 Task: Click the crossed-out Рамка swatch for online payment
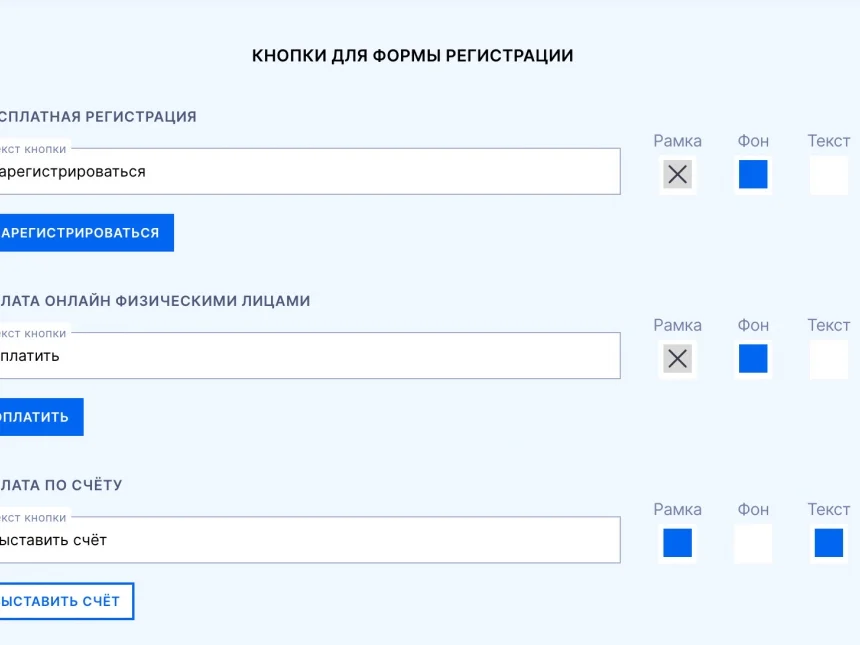pos(677,359)
